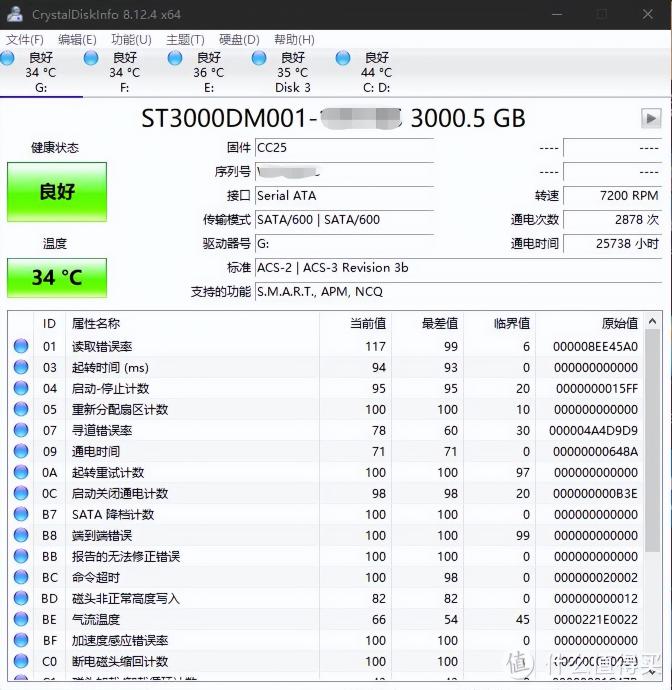
Task: Click status icon for attribute BE 气流温度
Action: click(x=21, y=619)
